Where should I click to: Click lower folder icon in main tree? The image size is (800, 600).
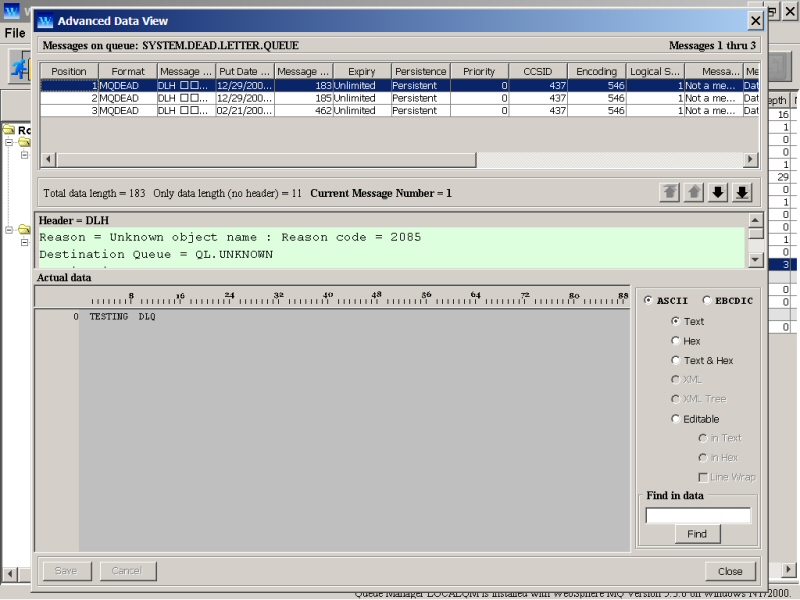[24, 230]
